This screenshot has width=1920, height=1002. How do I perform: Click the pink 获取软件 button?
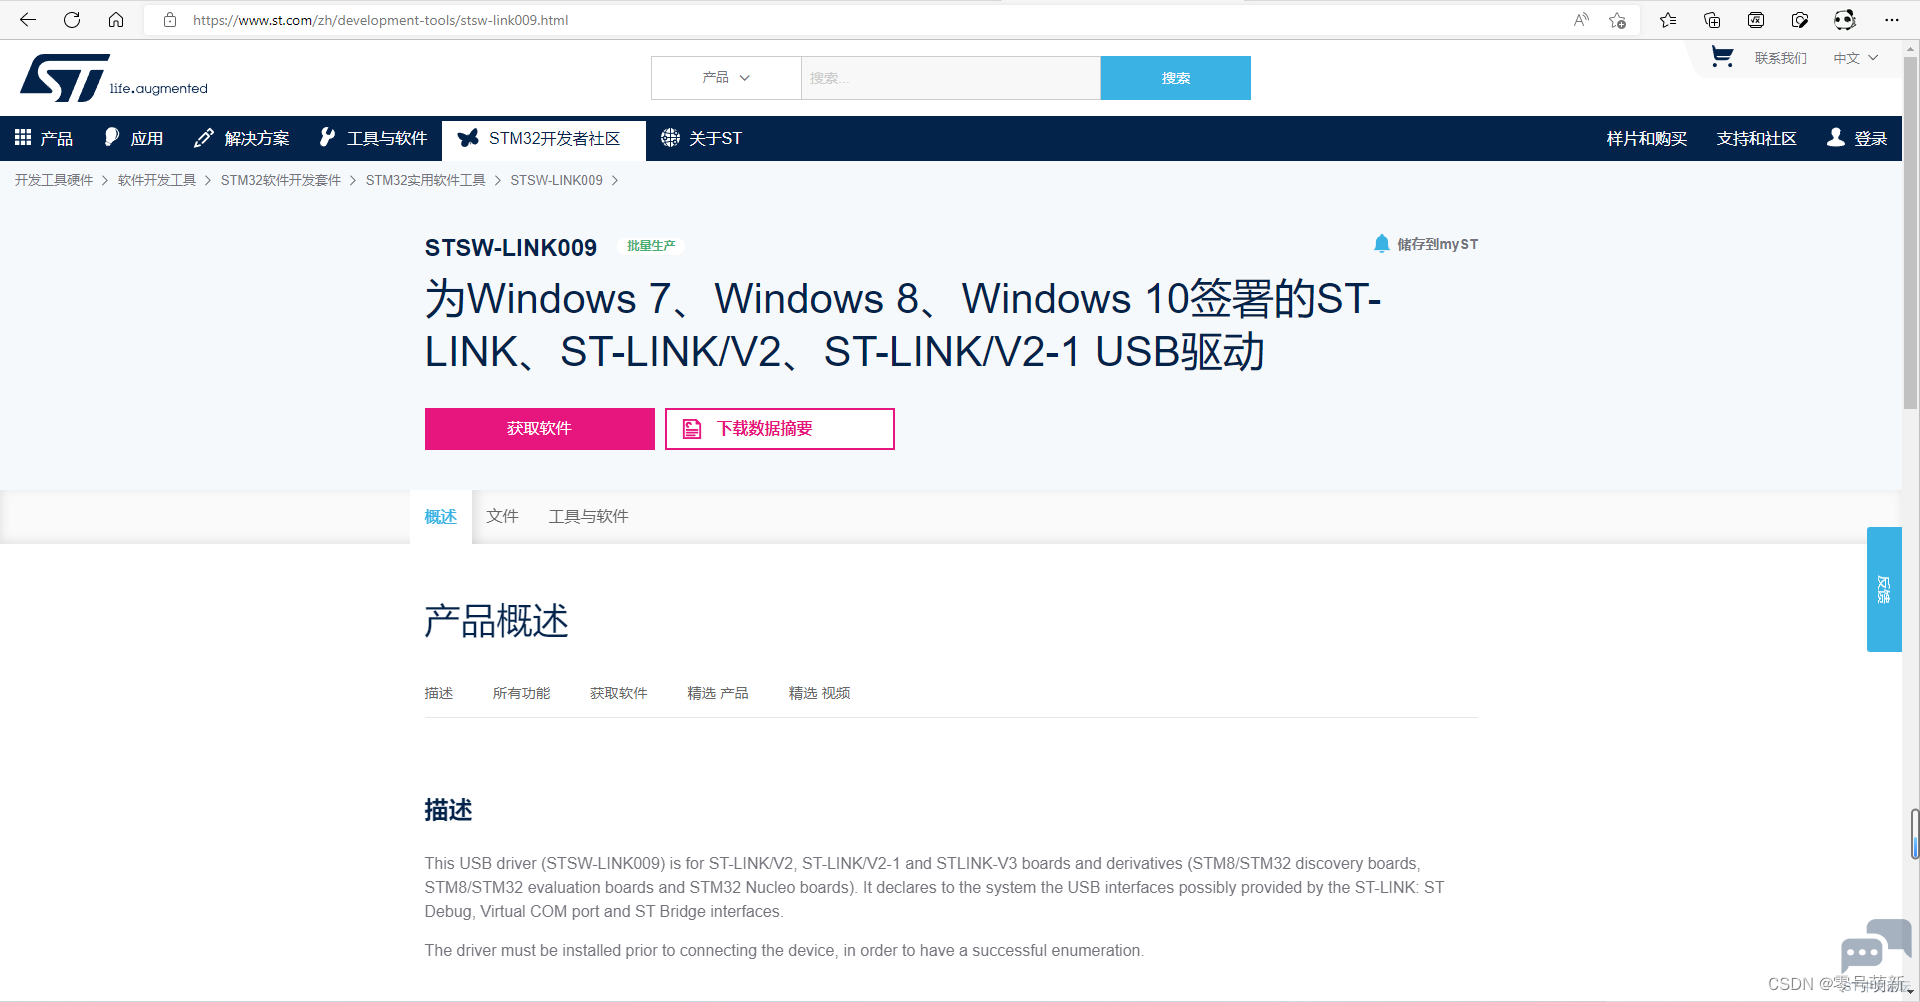point(540,429)
